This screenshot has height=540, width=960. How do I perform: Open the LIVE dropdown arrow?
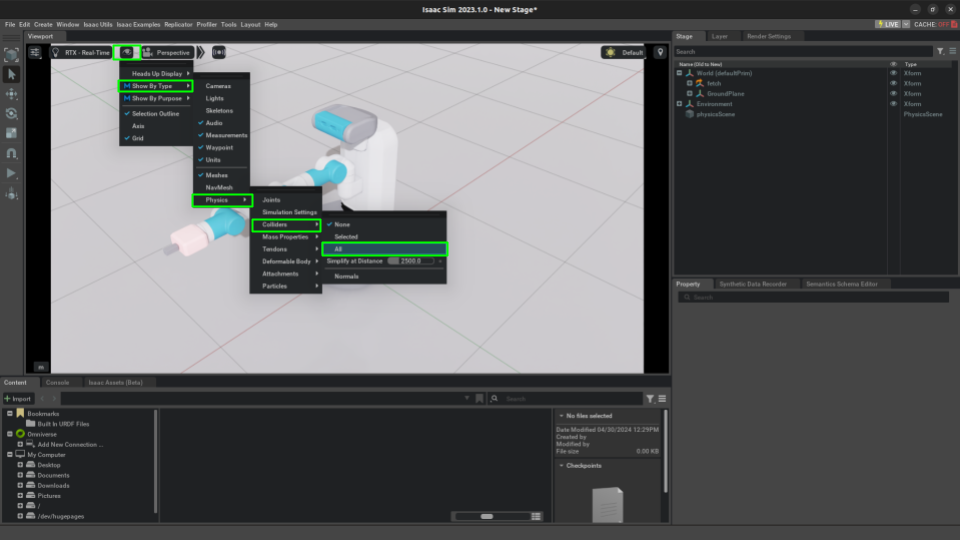906,24
